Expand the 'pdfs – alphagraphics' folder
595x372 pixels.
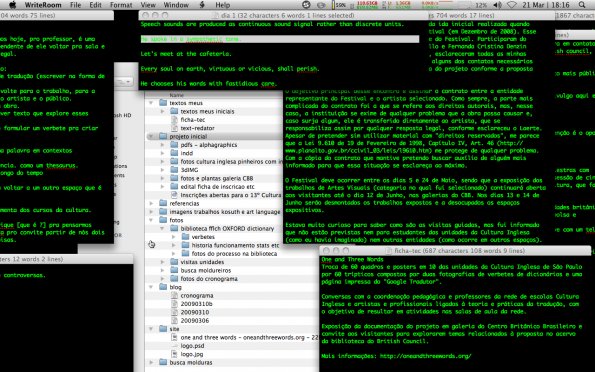click(x=162, y=145)
